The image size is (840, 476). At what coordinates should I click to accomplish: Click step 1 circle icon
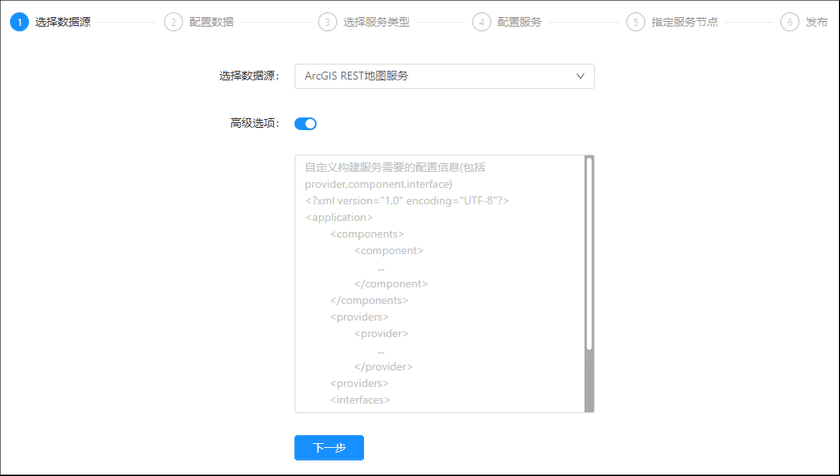(x=19, y=22)
